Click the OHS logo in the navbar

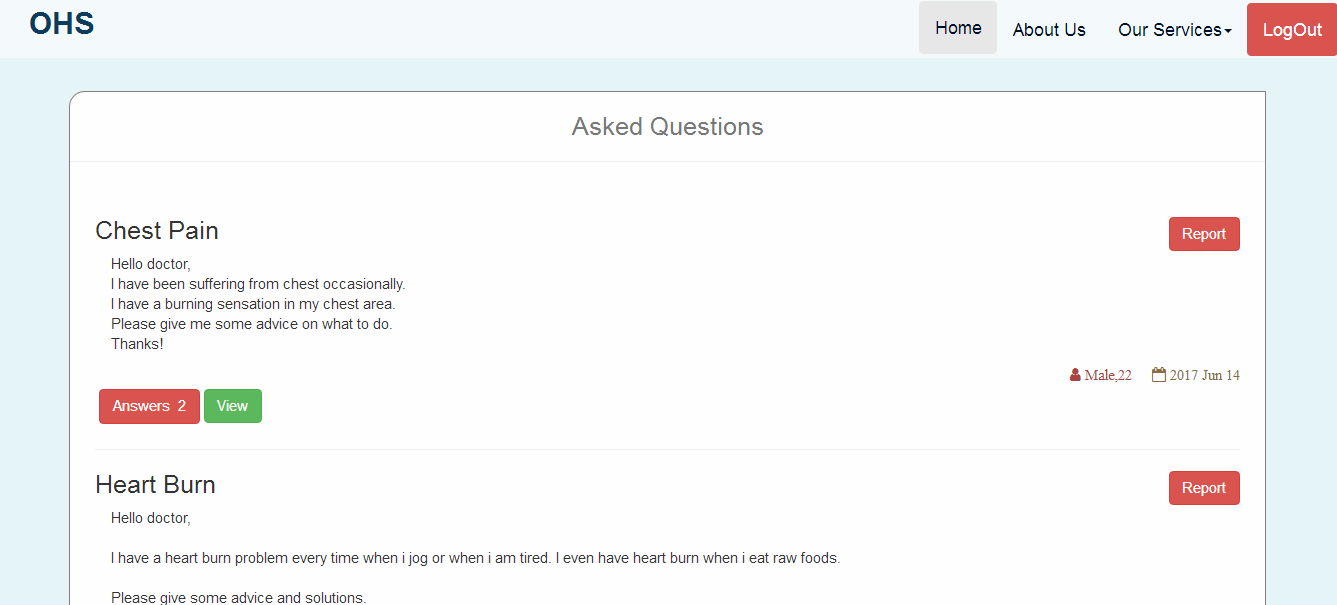62,23
